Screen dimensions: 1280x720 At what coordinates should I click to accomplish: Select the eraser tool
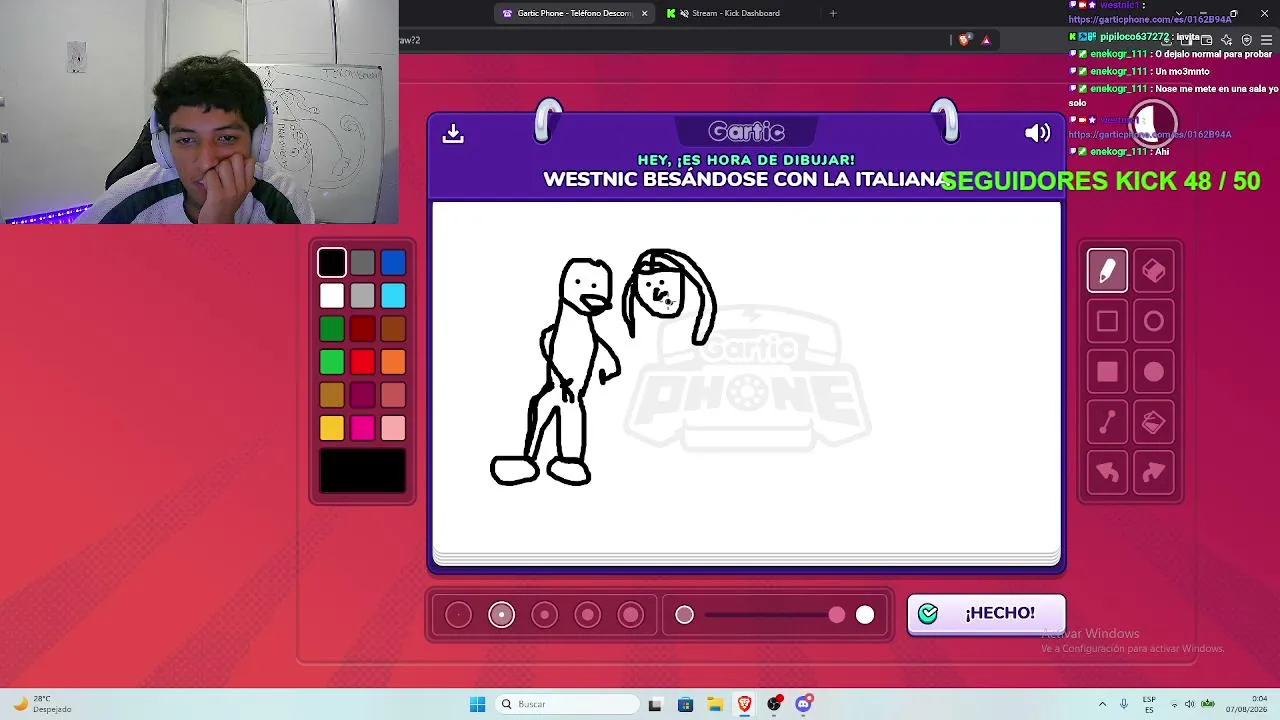point(1153,271)
